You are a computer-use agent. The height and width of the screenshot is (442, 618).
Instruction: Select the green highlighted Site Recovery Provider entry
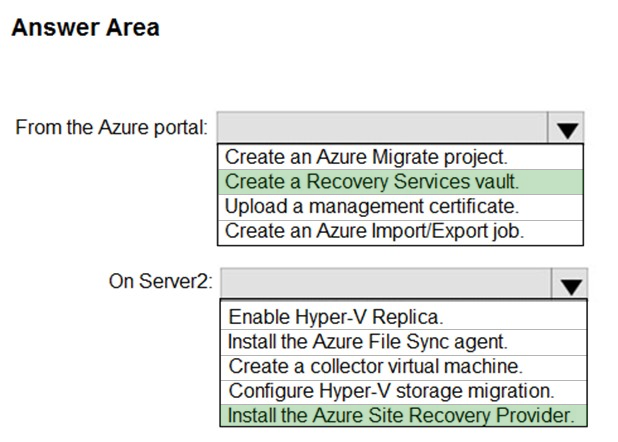(404, 416)
